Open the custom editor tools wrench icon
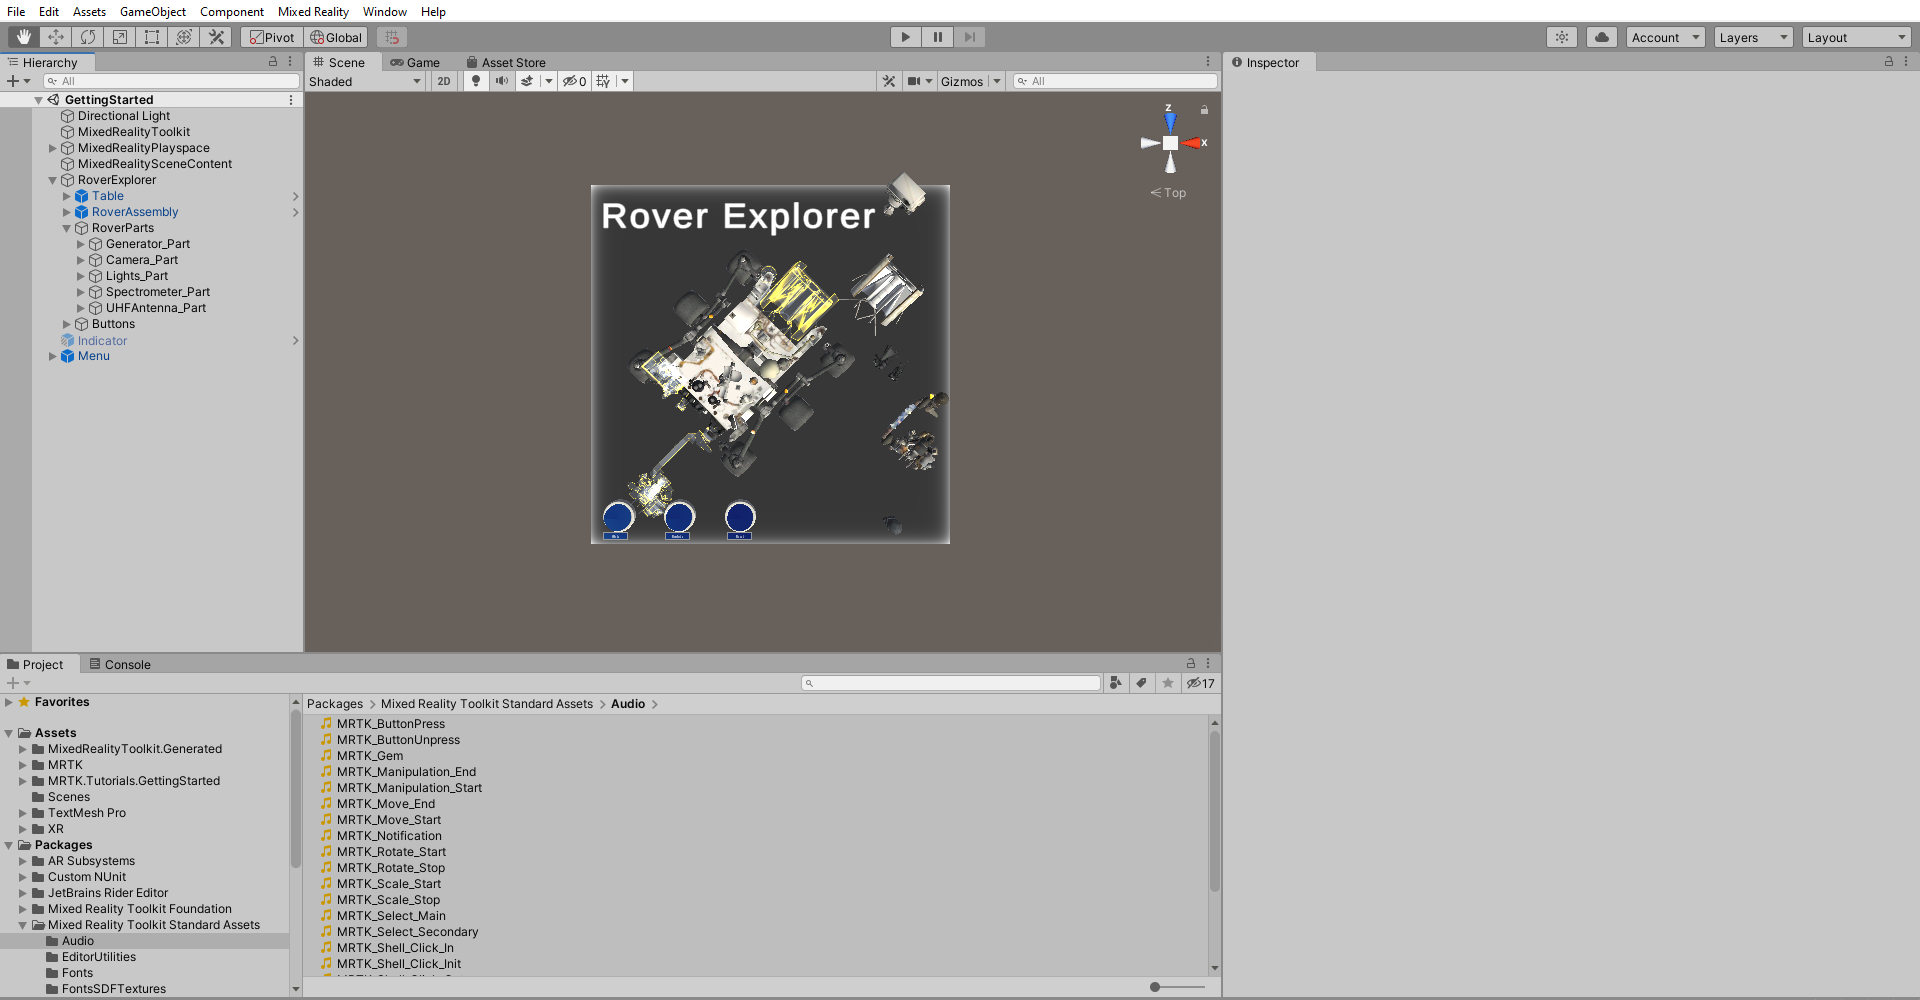Image resolution: width=1920 pixels, height=1000 pixels. coord(216,37)
